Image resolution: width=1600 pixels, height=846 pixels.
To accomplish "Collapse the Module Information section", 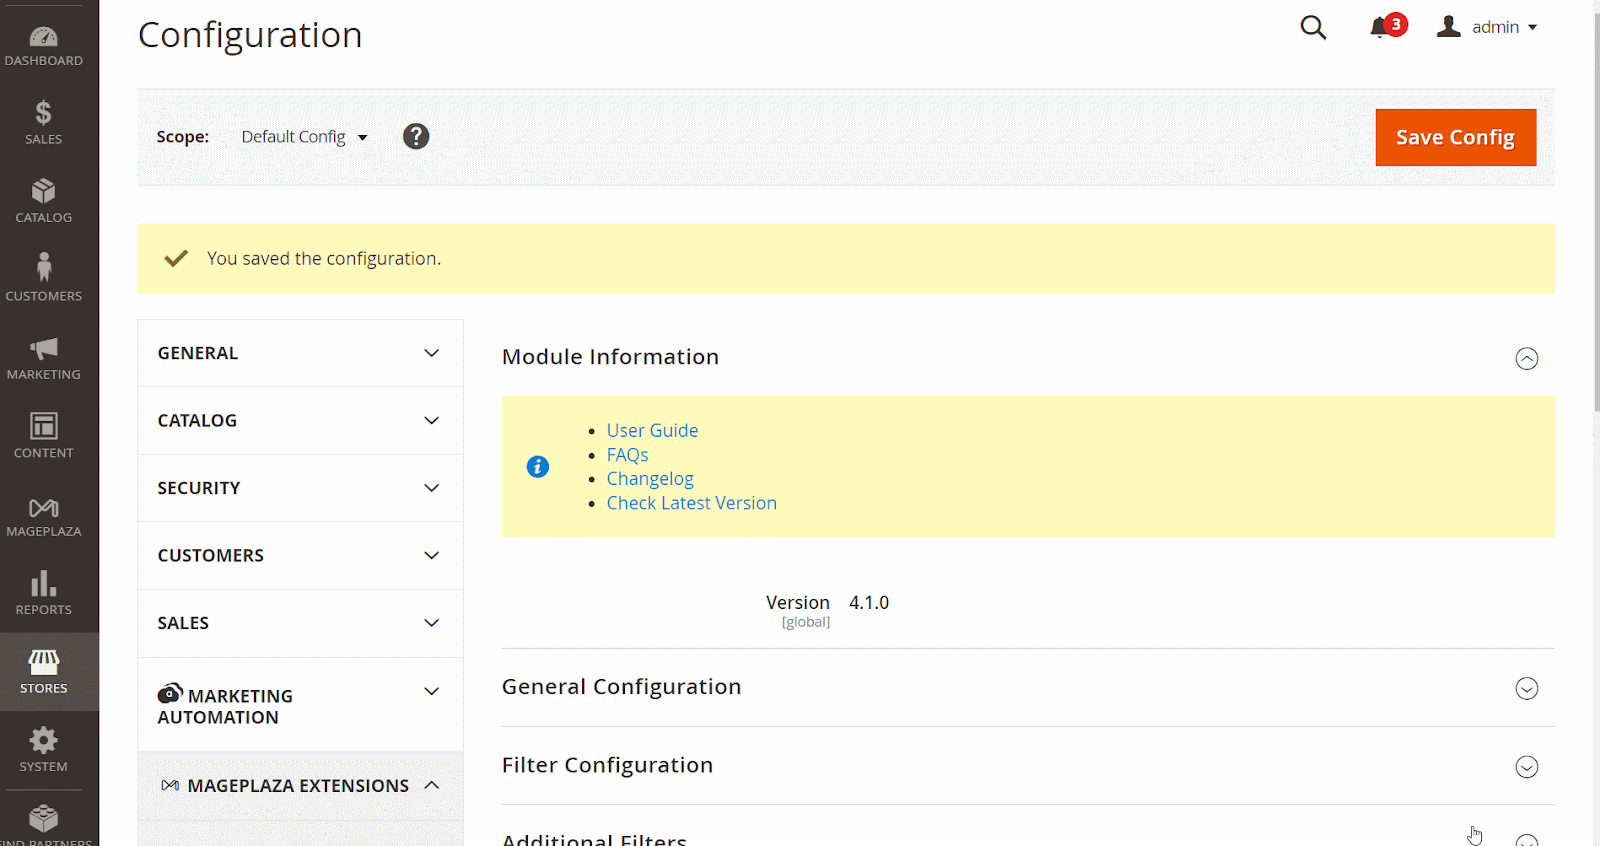I will click(1526, 358).
